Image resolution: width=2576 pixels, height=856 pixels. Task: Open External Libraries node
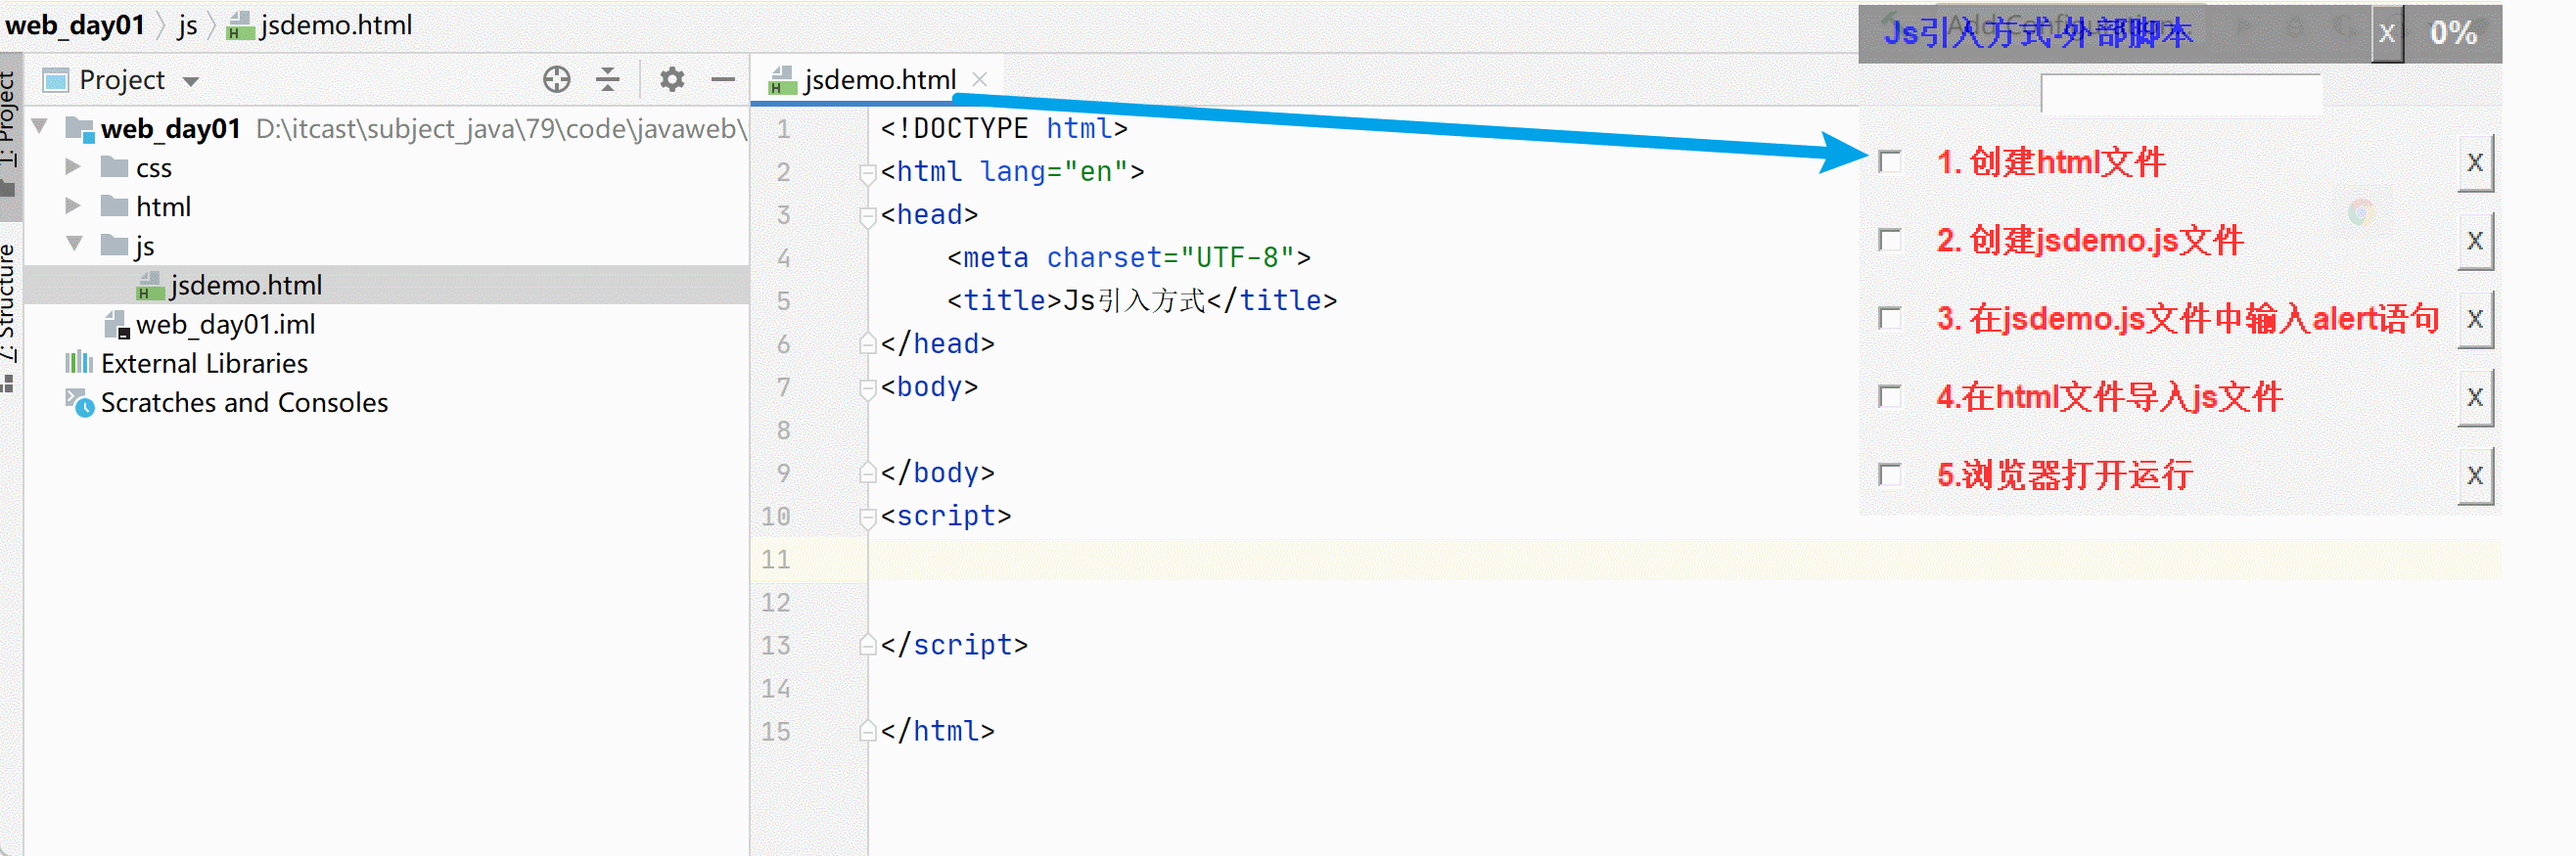pyautogui.click(x=204, y=364)
